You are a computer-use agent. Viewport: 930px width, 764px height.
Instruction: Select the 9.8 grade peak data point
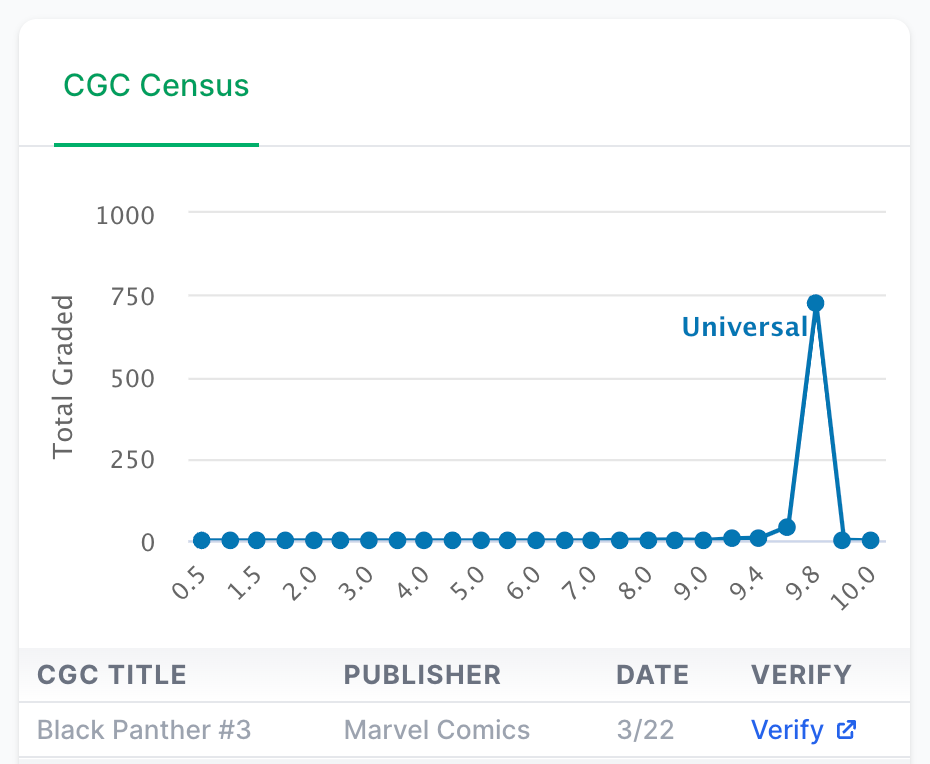click(x=816, y=303)
